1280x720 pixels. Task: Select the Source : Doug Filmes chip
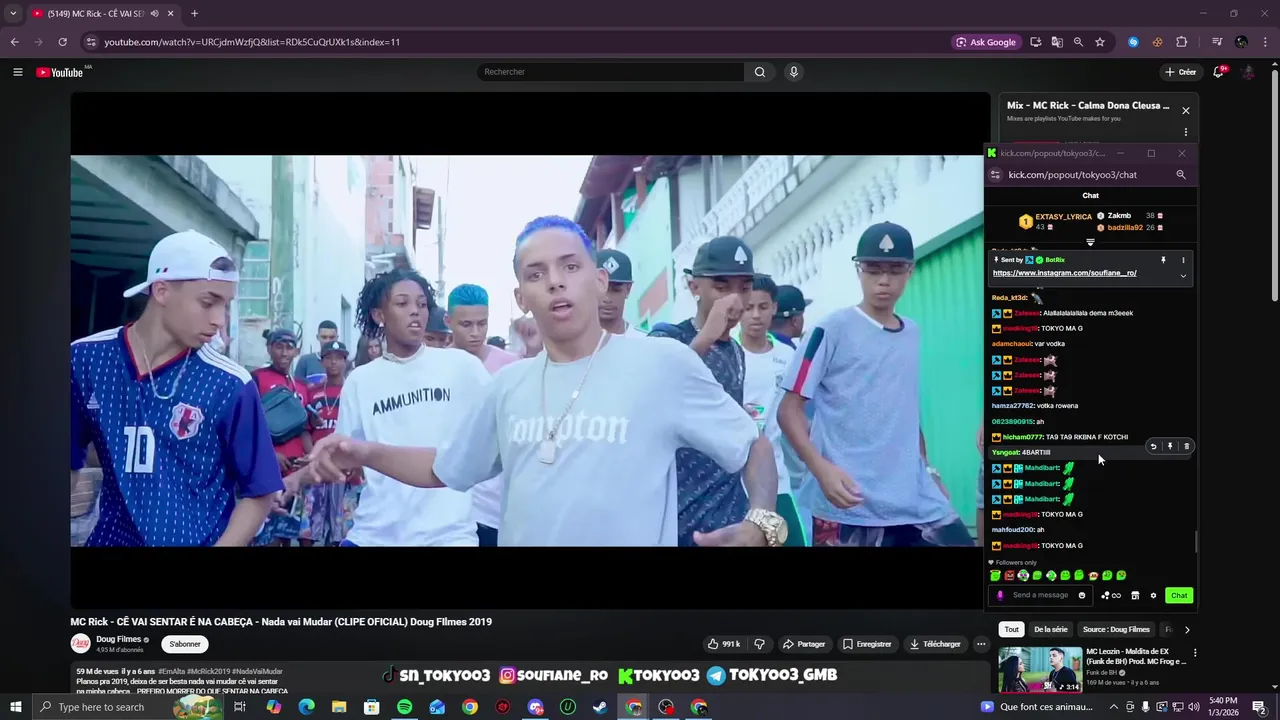click(1116, 630)
